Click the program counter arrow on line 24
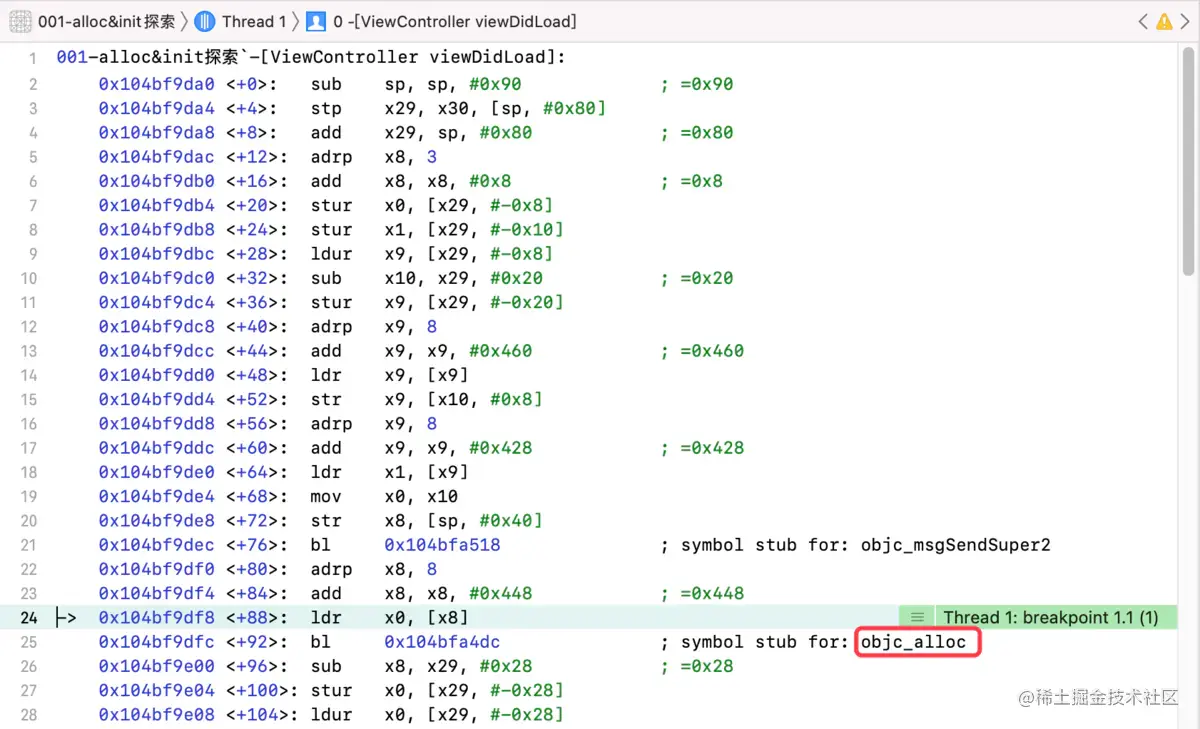This screenshot has height=729, width=1200. click(67, 618)
